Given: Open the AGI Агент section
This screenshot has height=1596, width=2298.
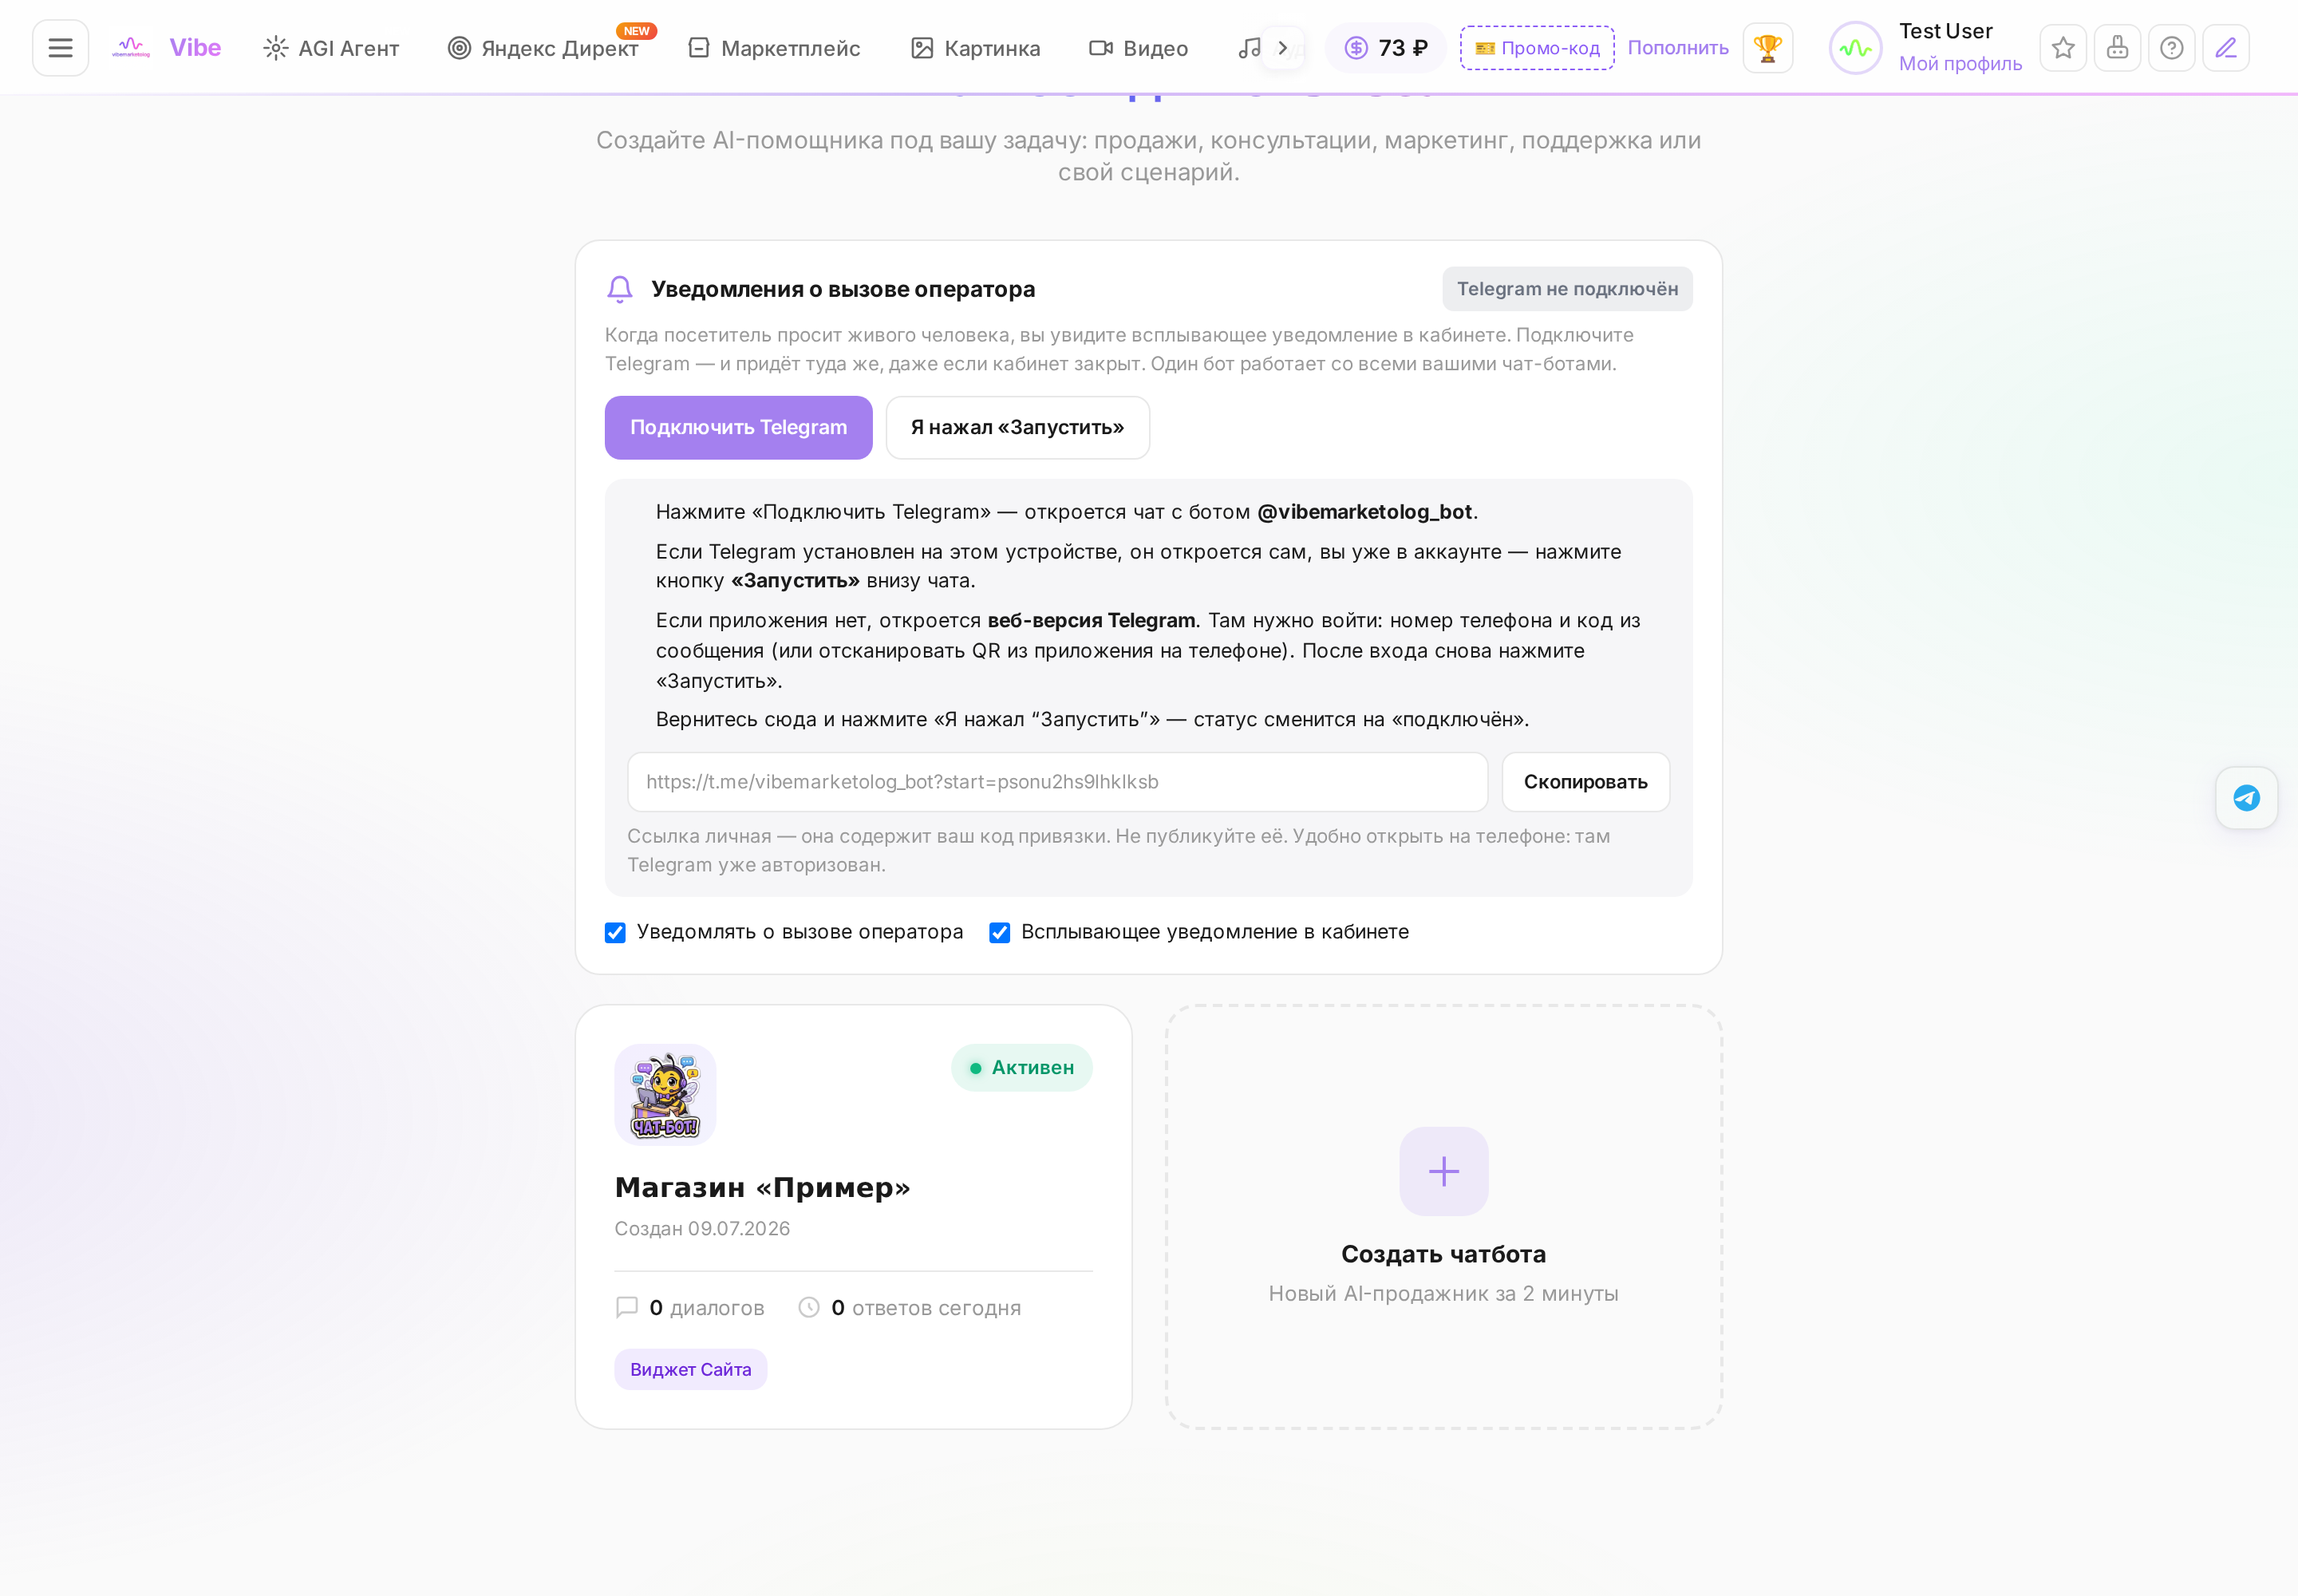Looking at the screenshot, I should pyautogui.click(x=331, y=48).
